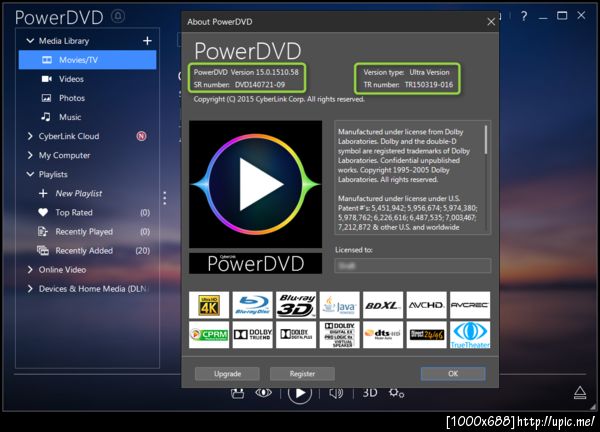
Task: Click the Ultra HD 4K logo
Action: pyautogui.click(x=209, y=305)
